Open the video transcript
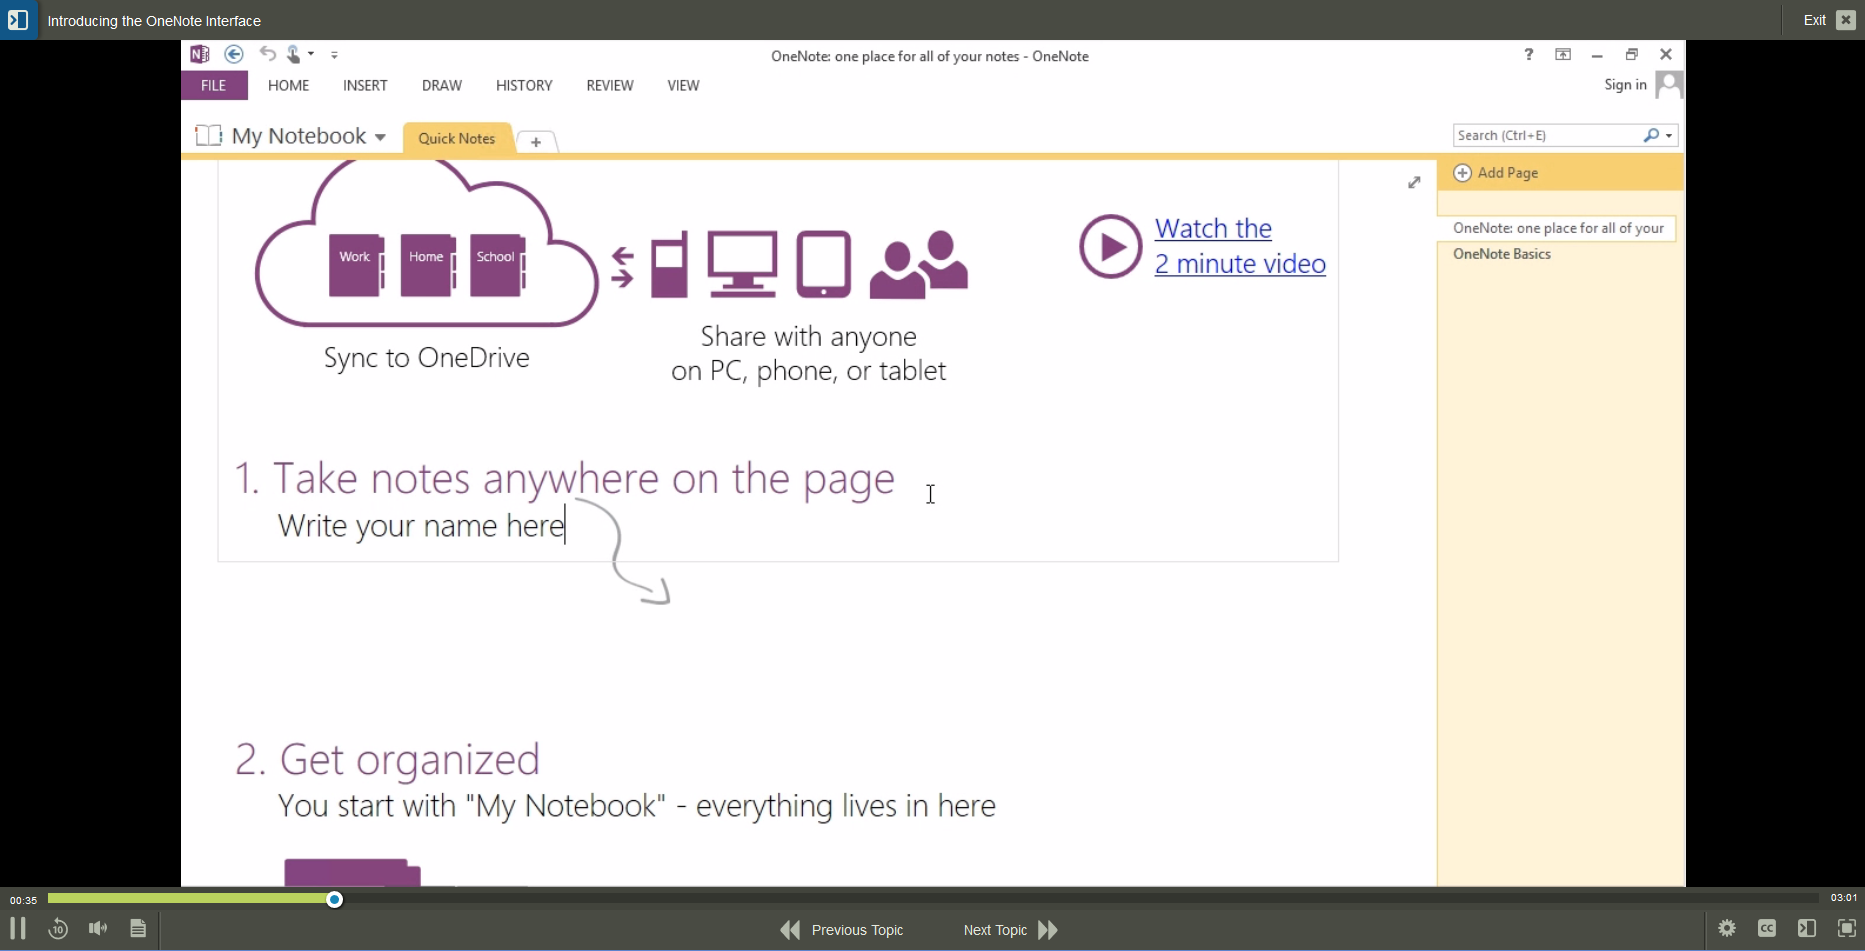The height and width of the screenshot is (951, 1865). point(138,929)
